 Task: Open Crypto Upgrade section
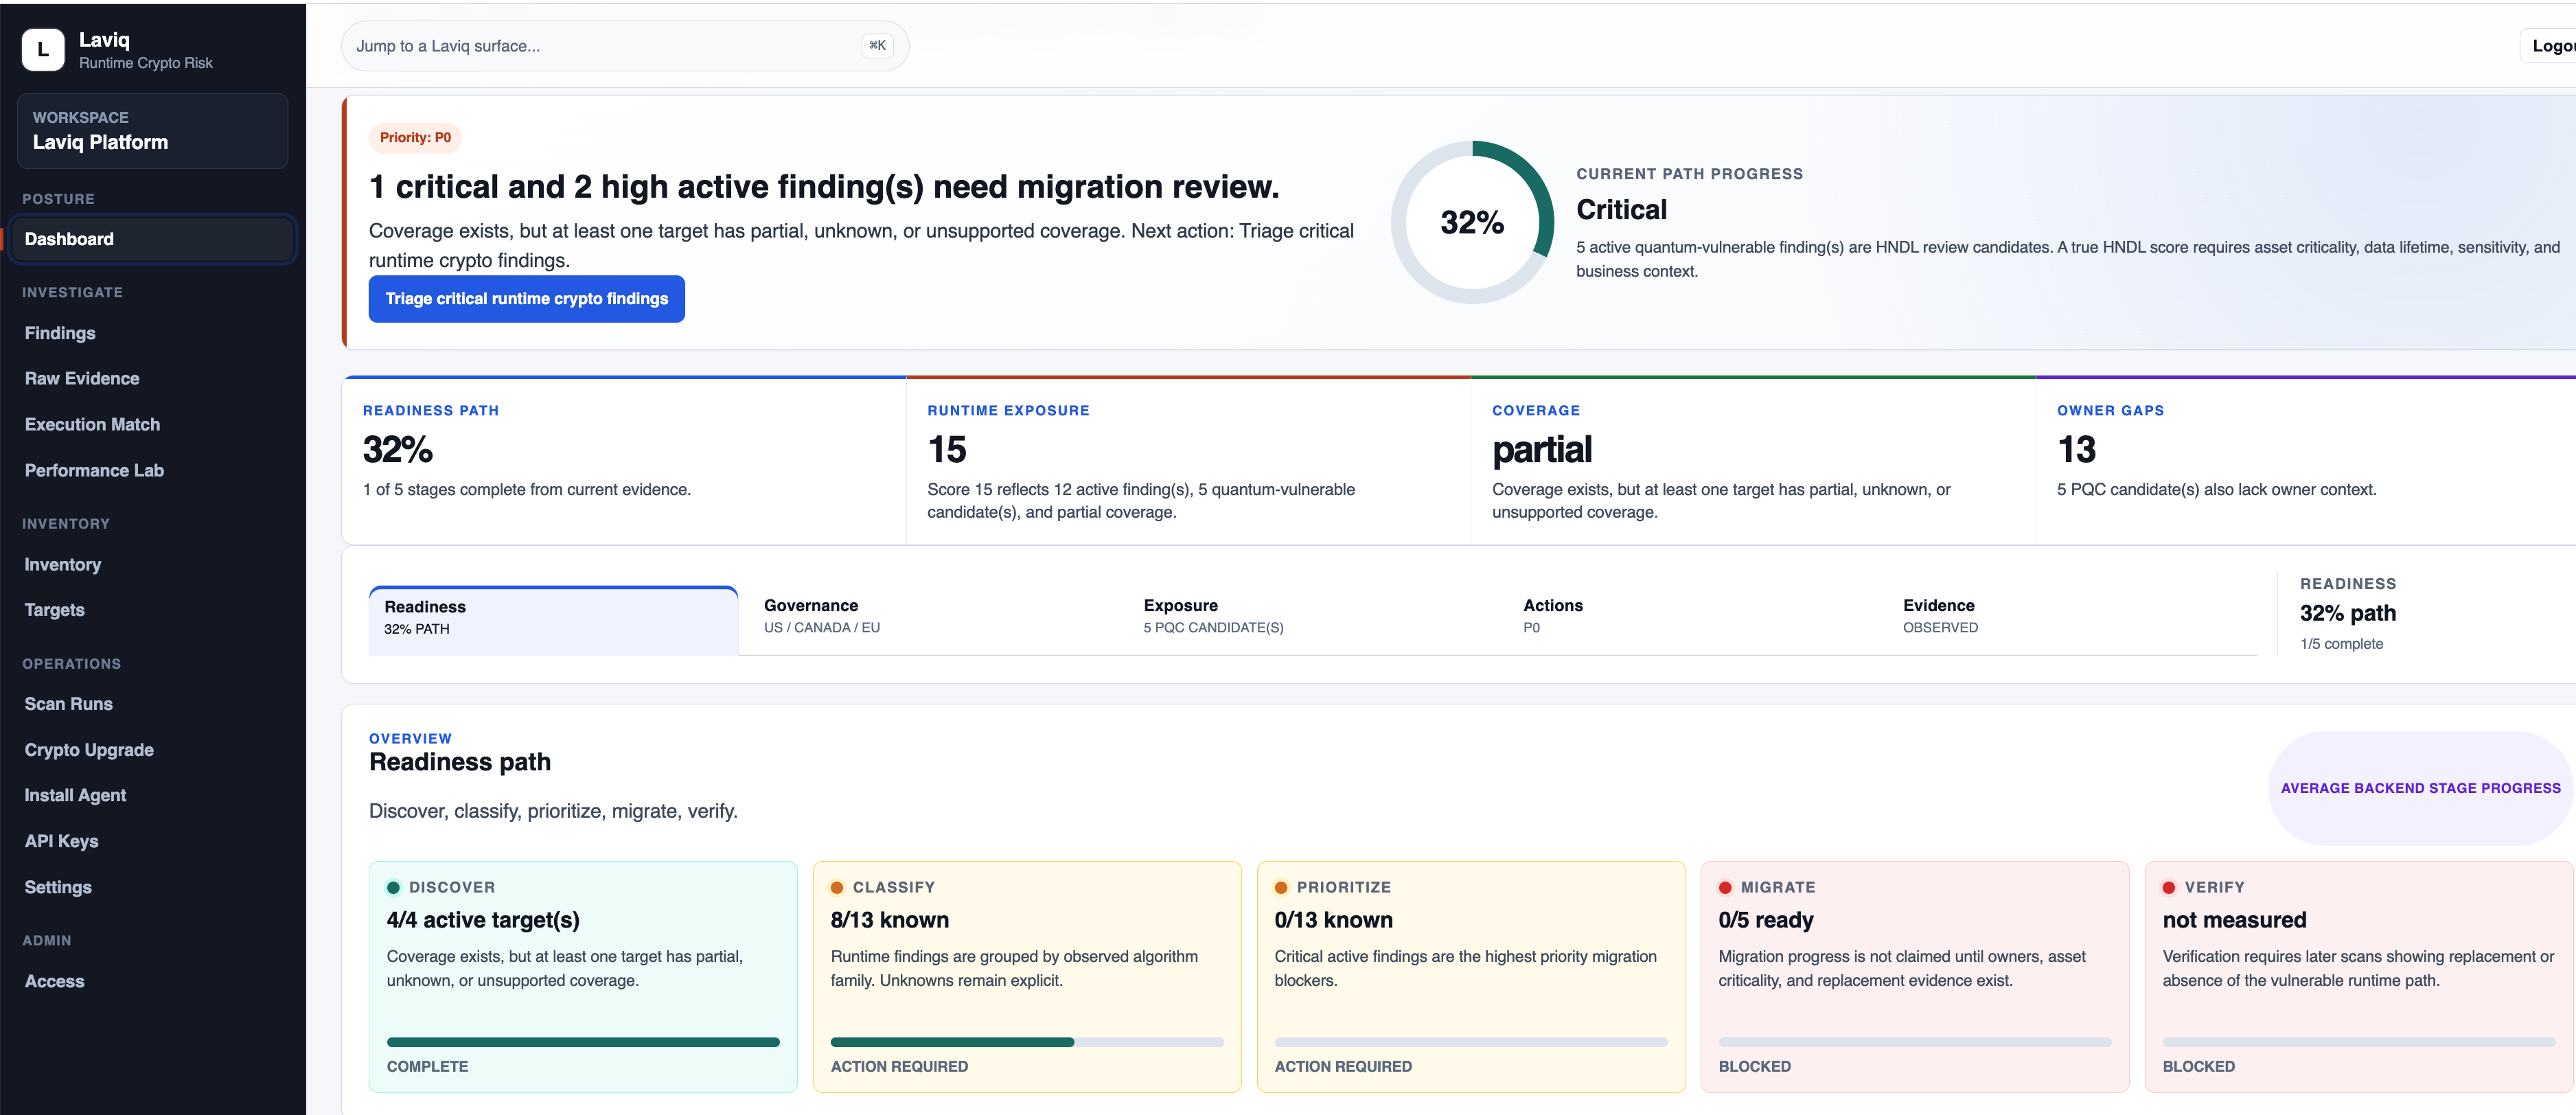pos(89,750)
